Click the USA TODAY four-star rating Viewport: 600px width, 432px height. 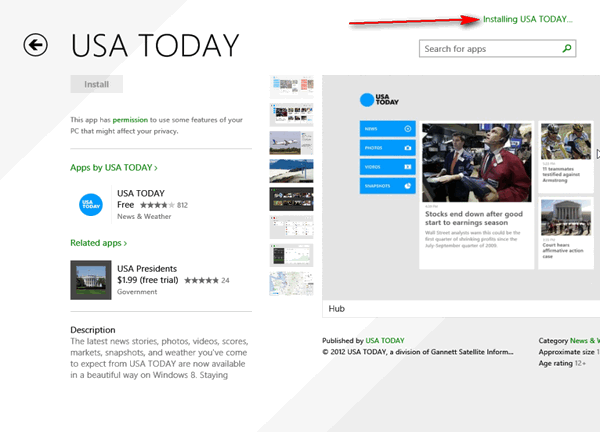click(157, 205)
